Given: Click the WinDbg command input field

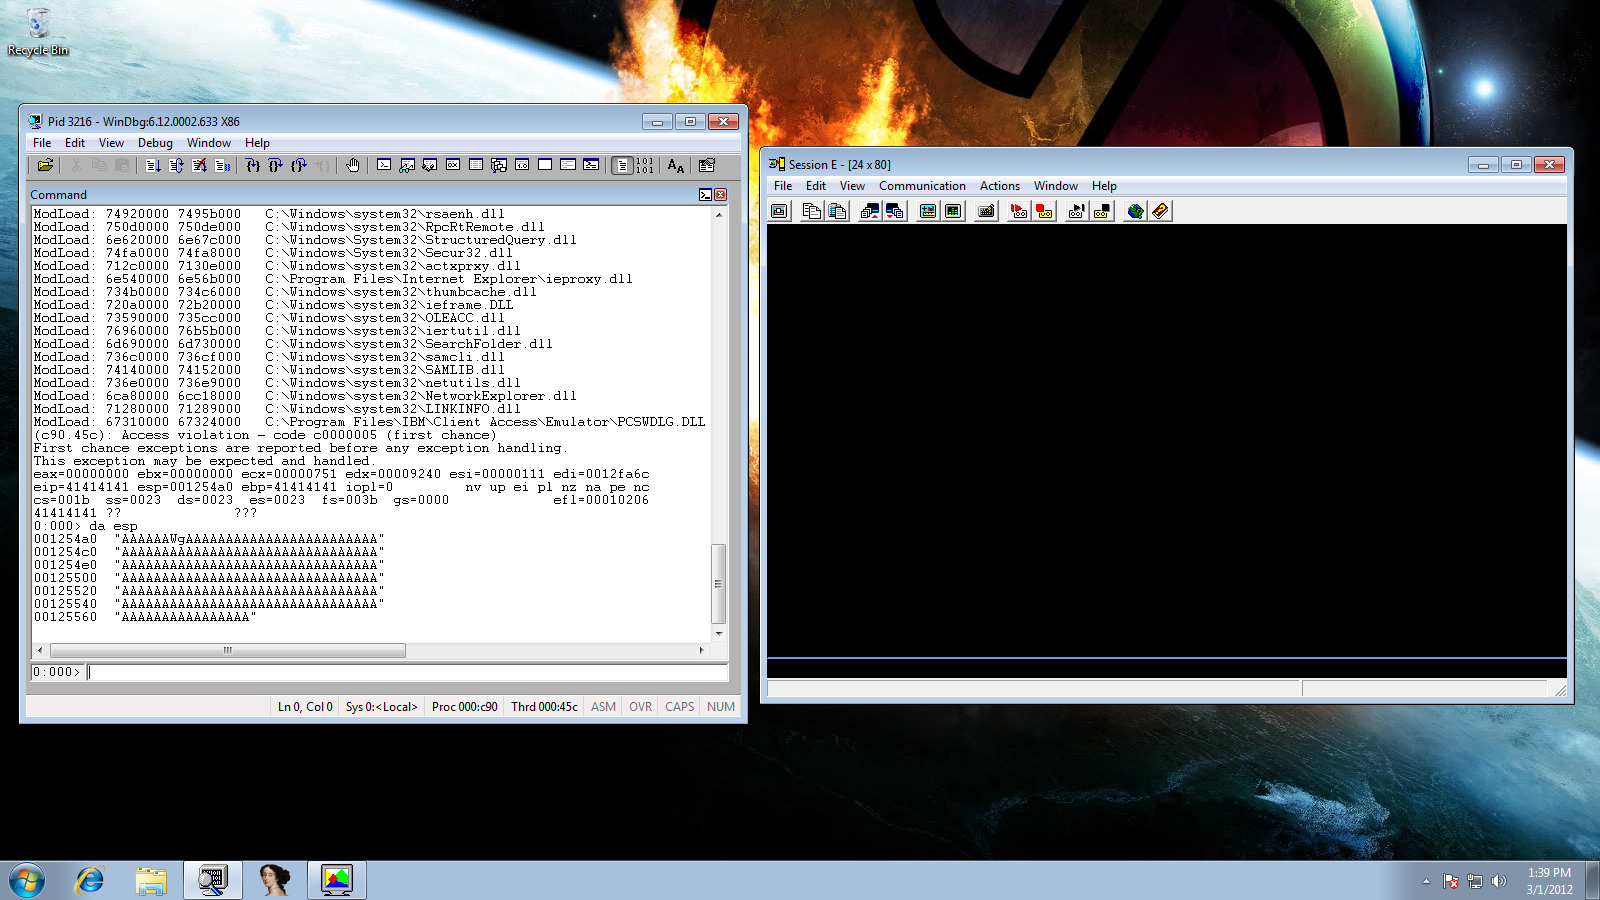Looking at the screenshot, I should pos(408,672).
